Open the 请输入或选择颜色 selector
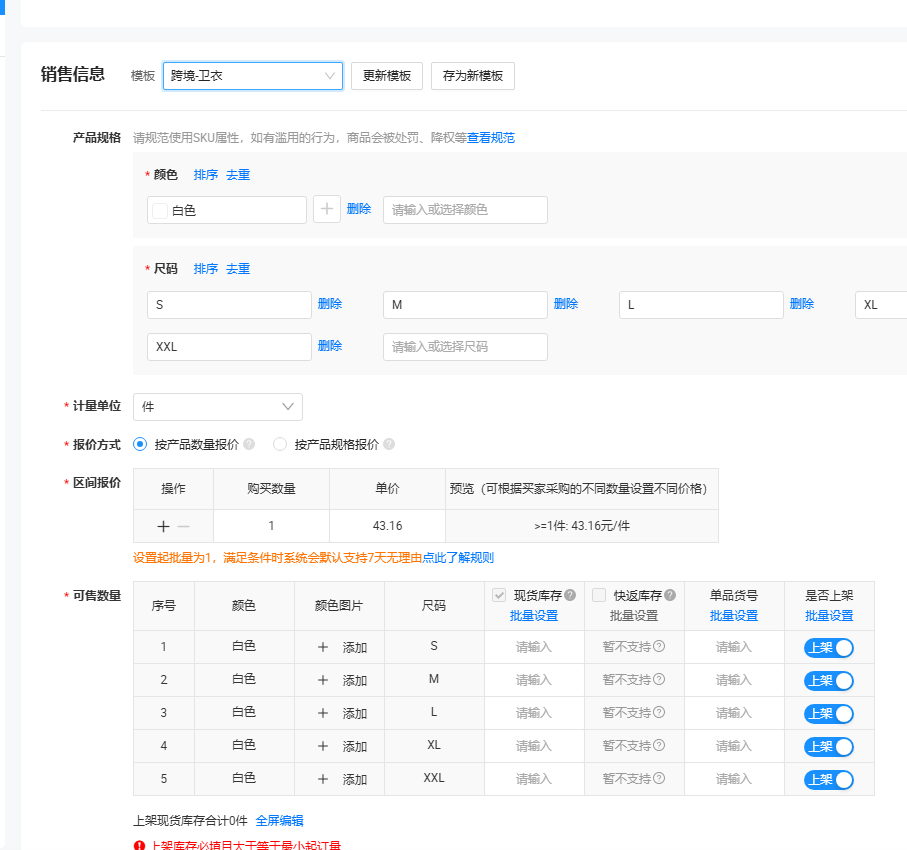Screen dimensions: 907x850 (465, 209)
